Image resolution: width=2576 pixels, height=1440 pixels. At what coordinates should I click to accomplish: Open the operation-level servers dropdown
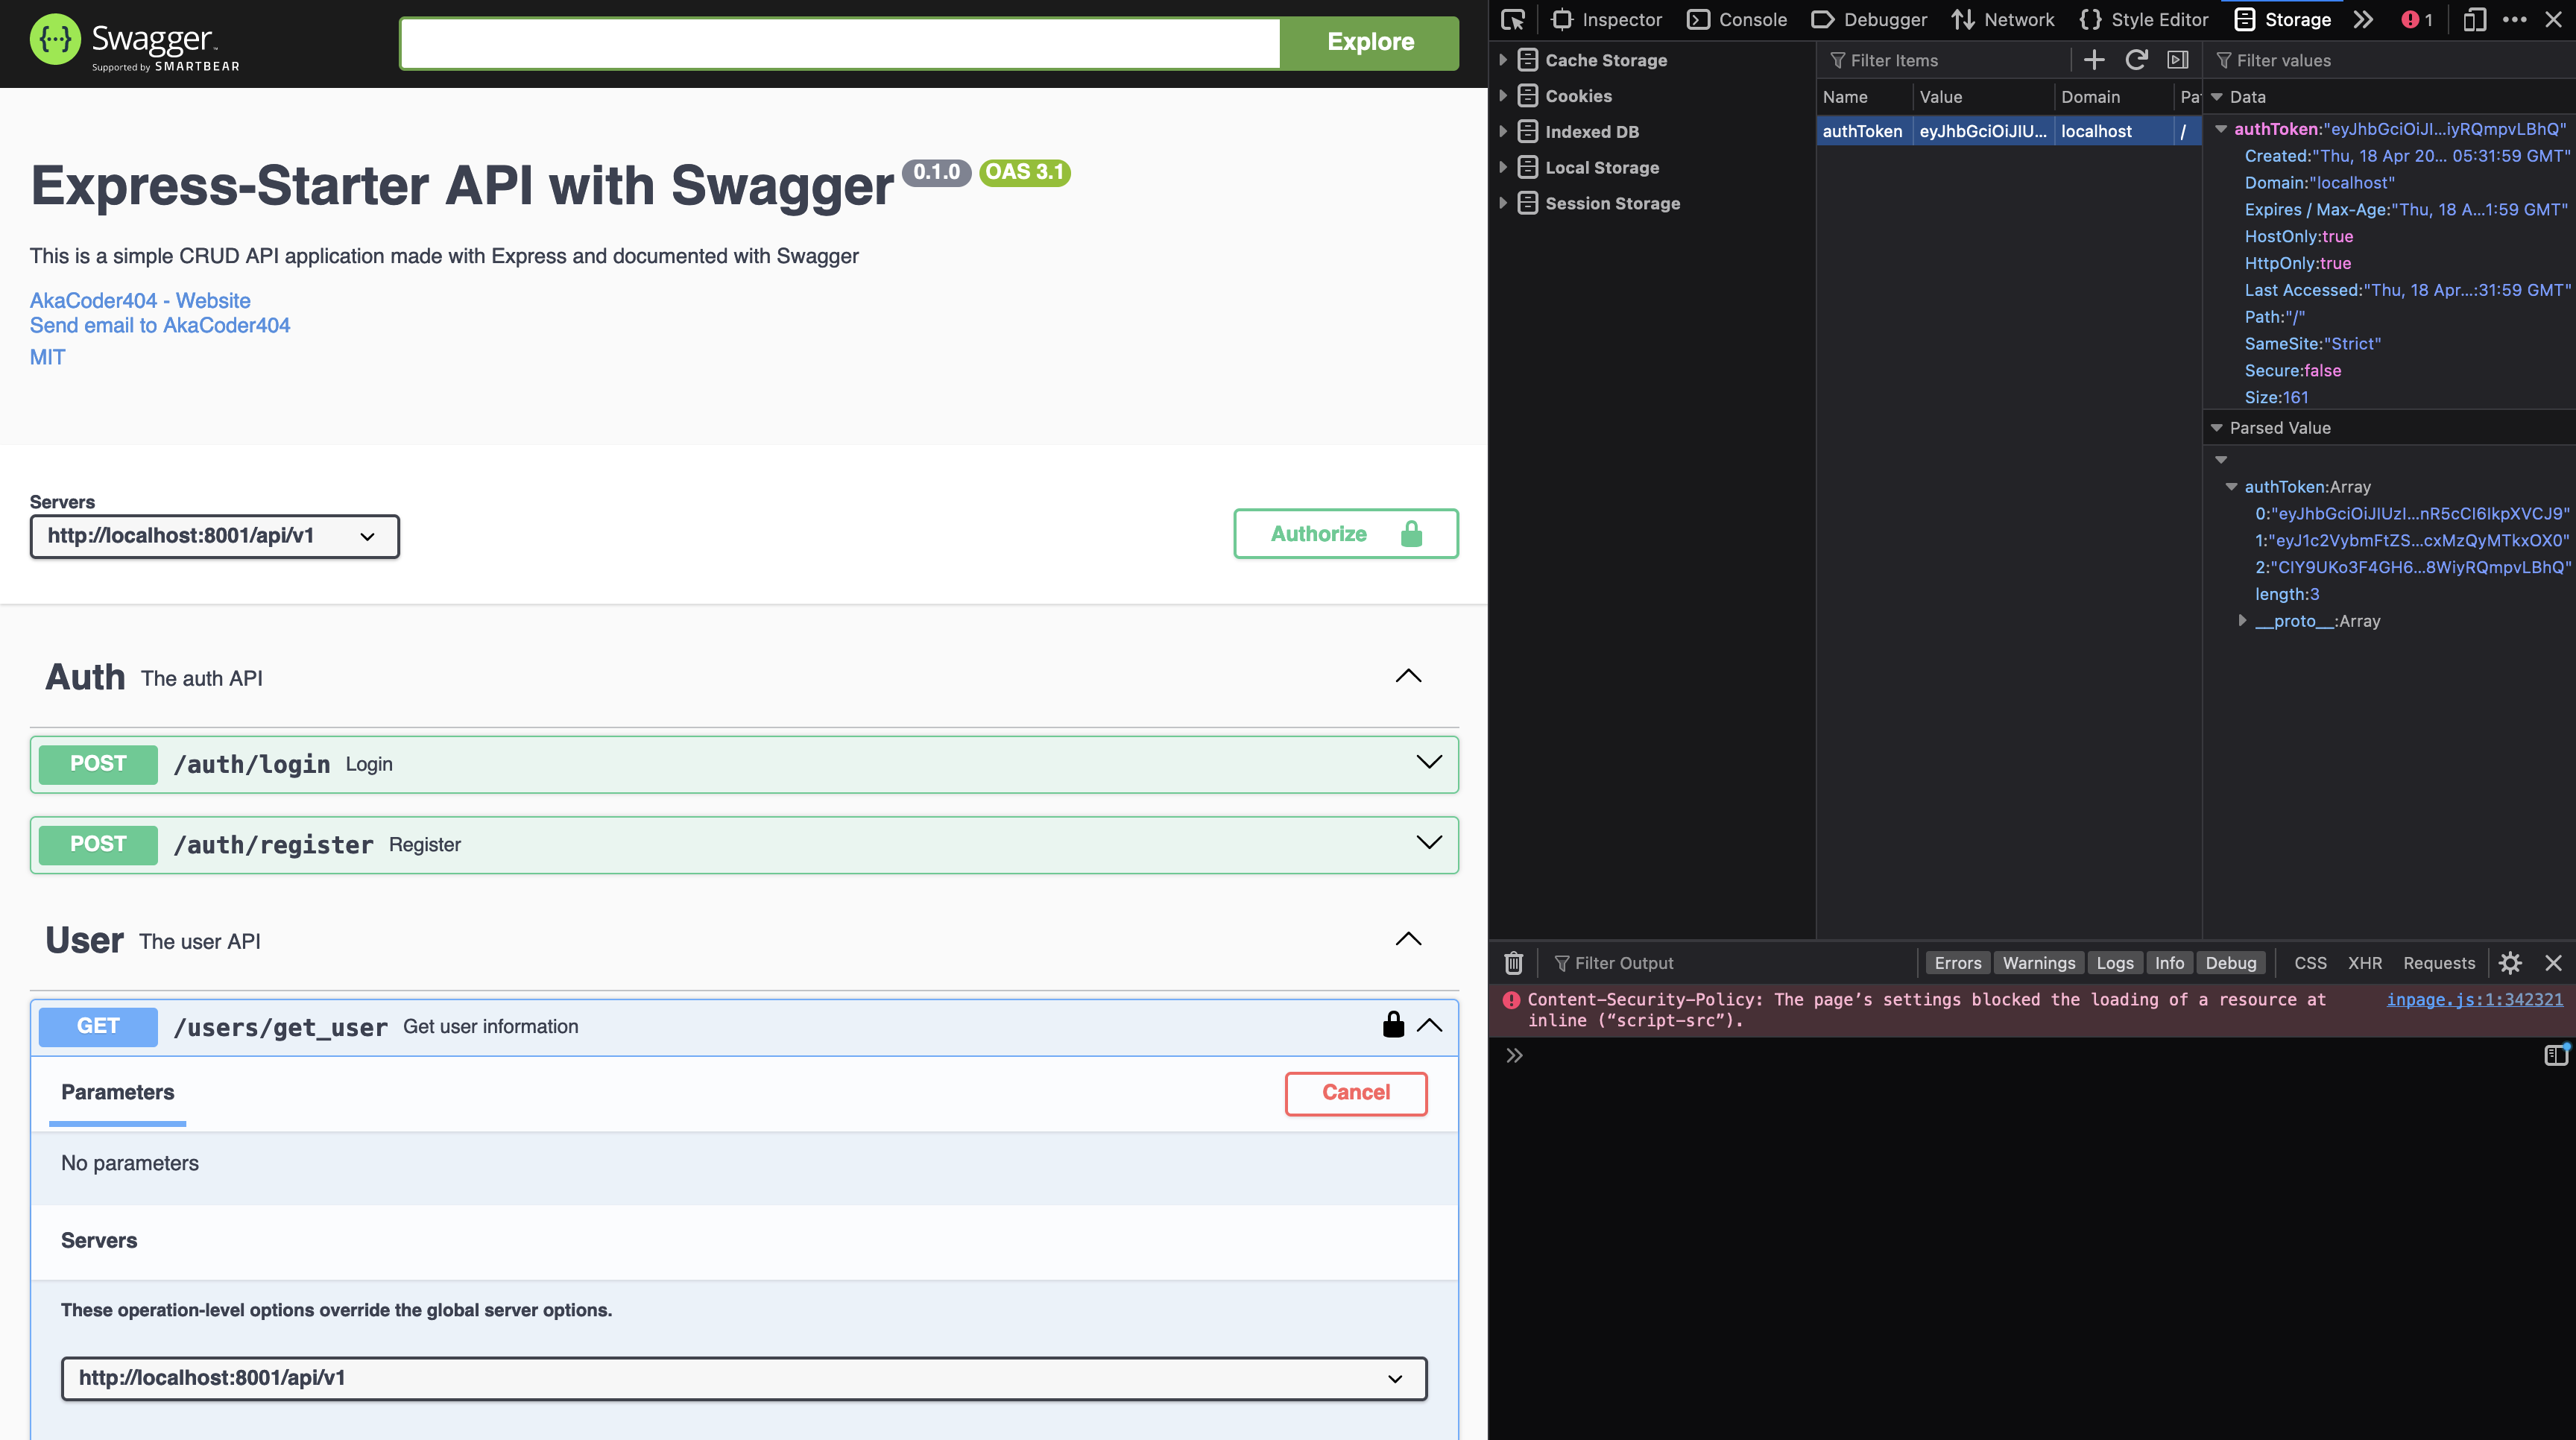click(744, 1378)
